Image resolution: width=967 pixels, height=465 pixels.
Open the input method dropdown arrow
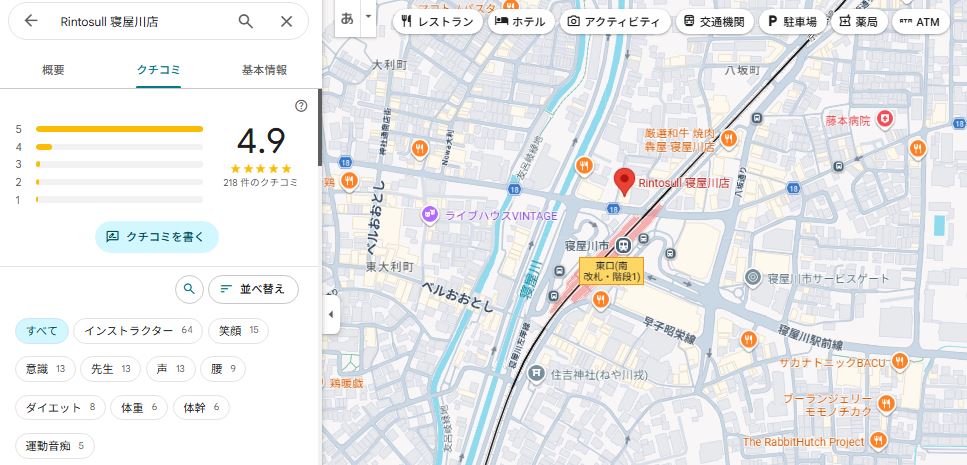368,17
